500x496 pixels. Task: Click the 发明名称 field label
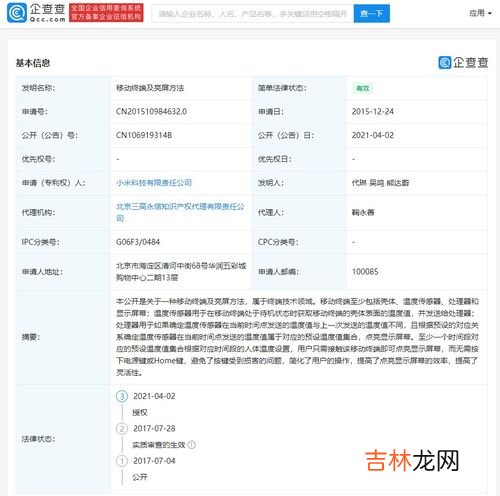click(x=38, y=88)
